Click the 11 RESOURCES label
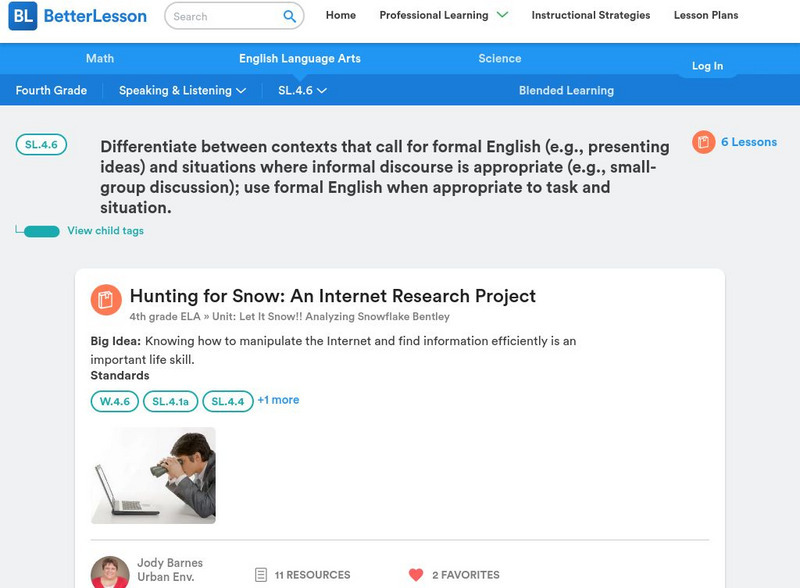 pos(313,575)
